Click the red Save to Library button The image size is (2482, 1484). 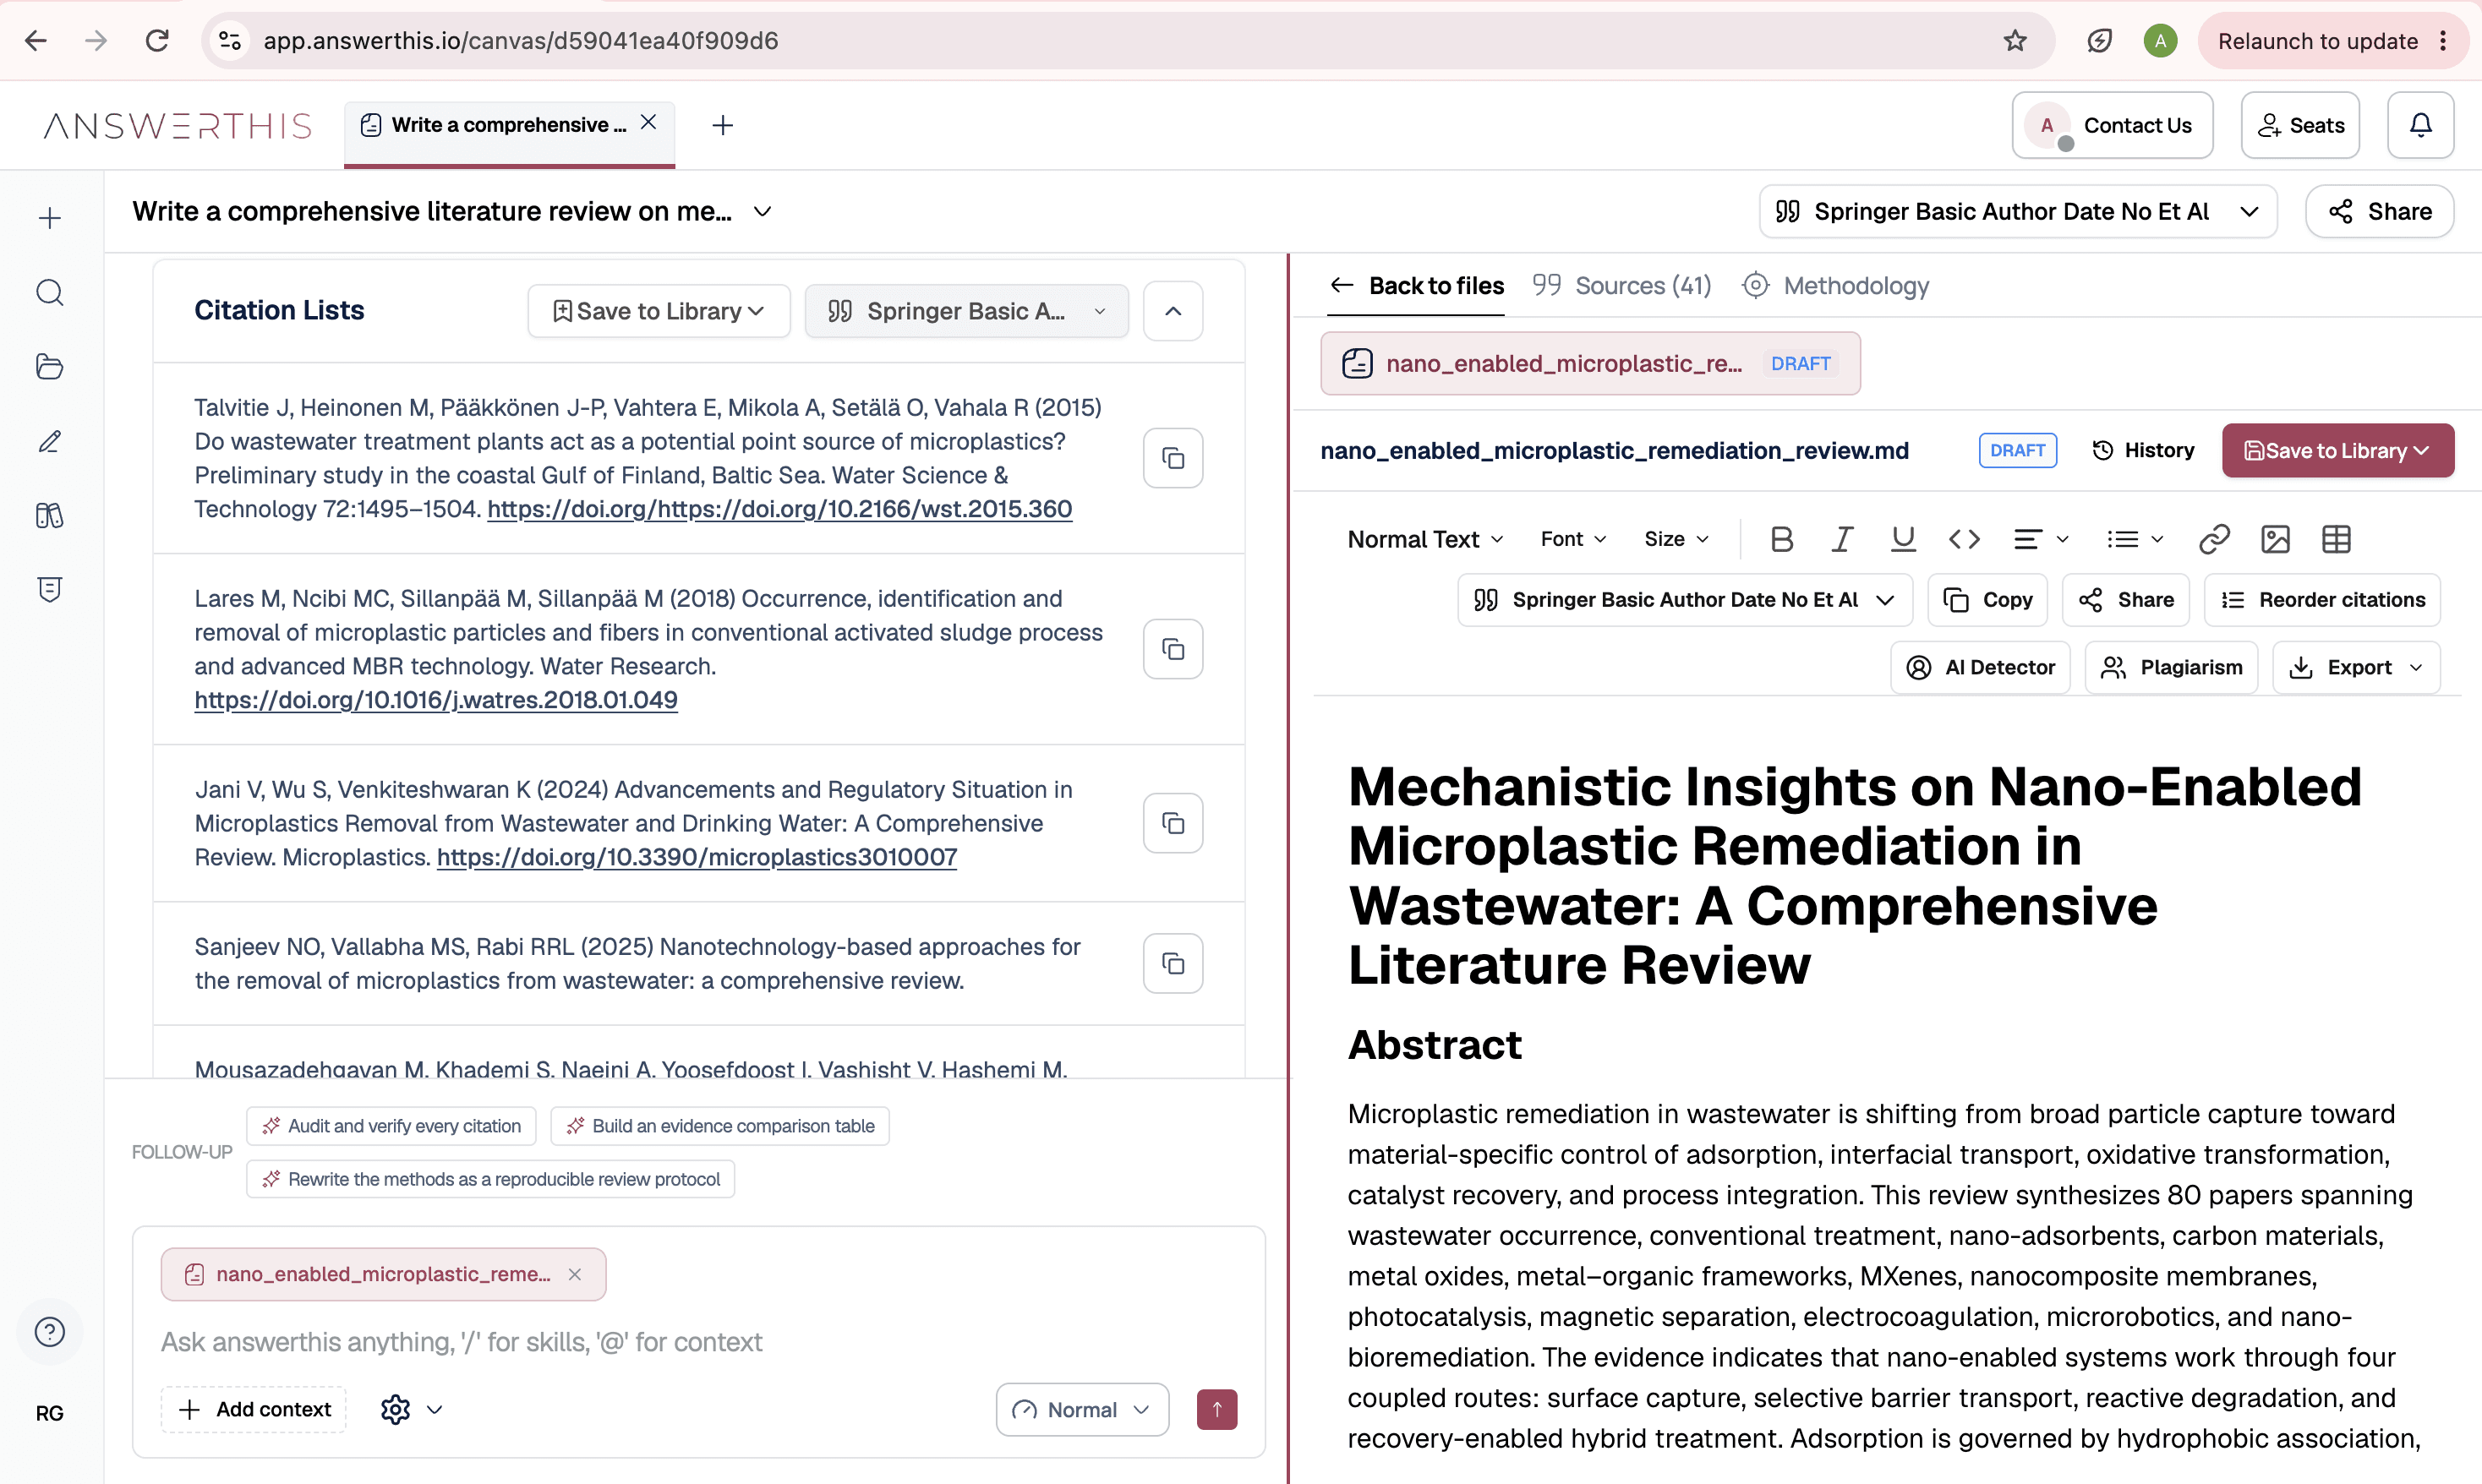coord(2338,450)
